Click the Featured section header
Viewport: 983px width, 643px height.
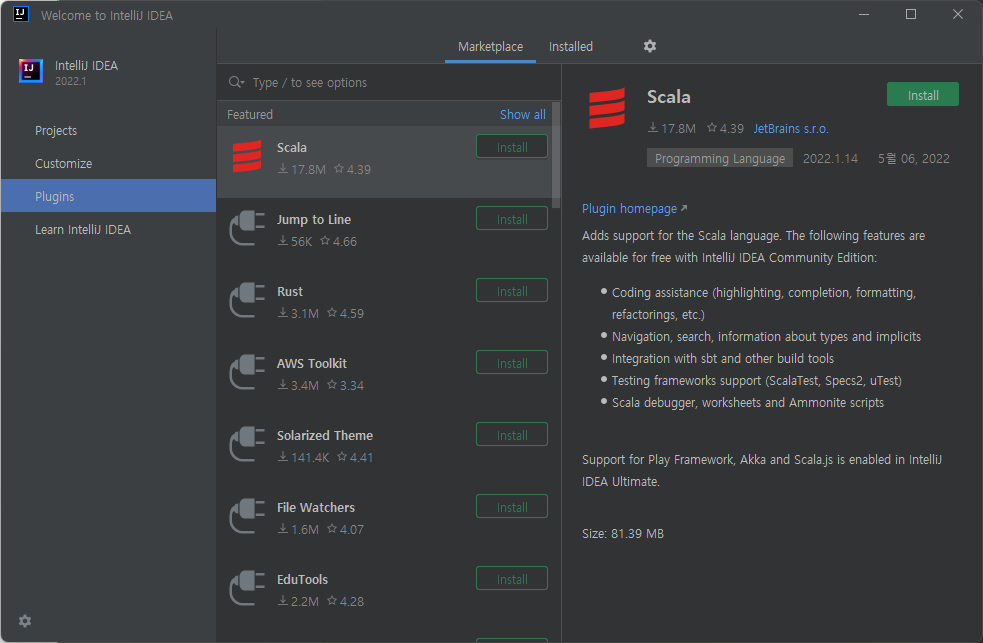coord(250,115)
